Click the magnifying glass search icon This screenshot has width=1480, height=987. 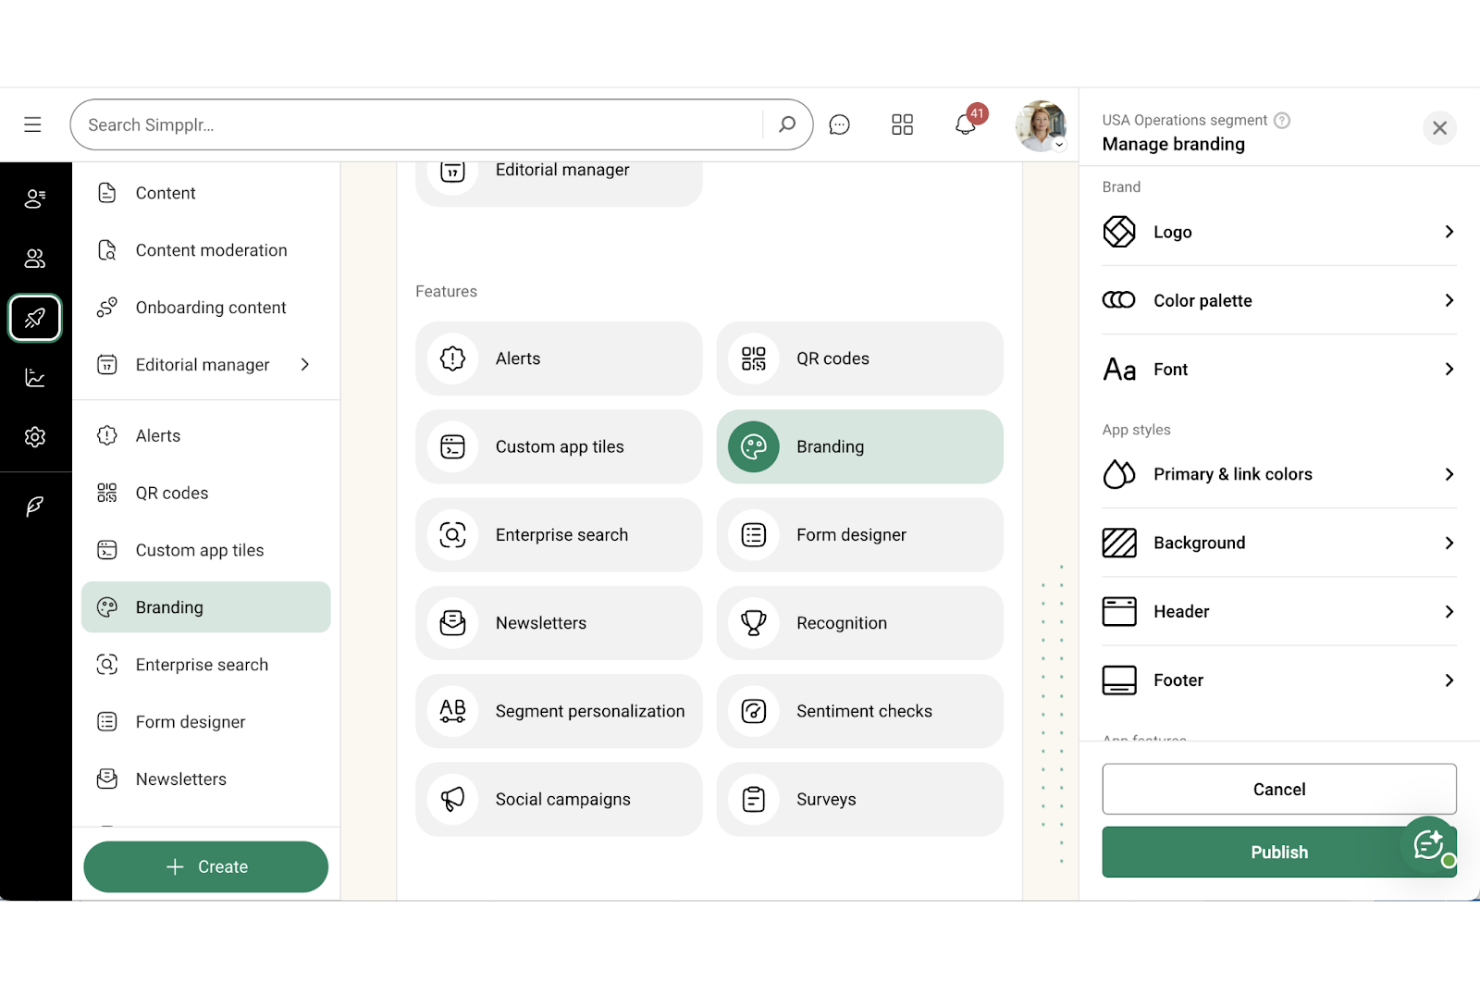pos(787,124)
